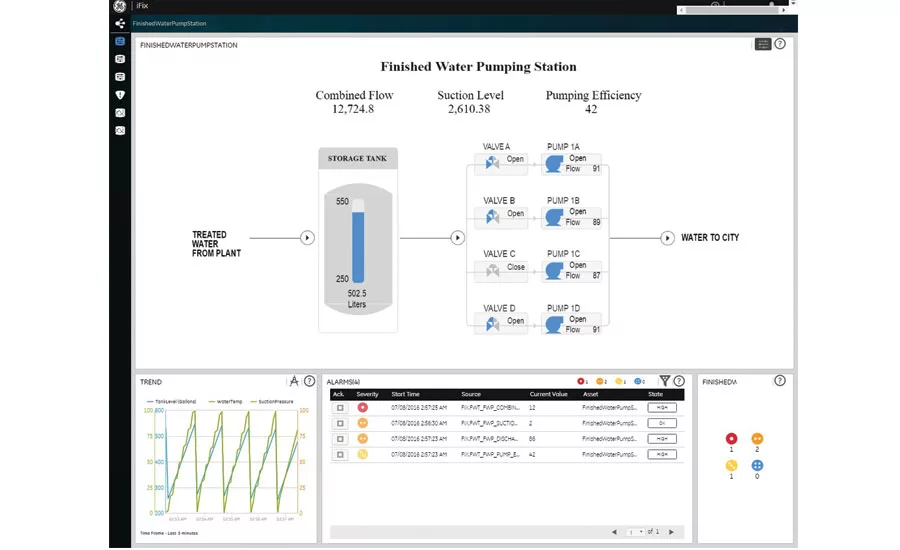
Task: Click arrow node entering storage tank
Action: coord(307,238)
